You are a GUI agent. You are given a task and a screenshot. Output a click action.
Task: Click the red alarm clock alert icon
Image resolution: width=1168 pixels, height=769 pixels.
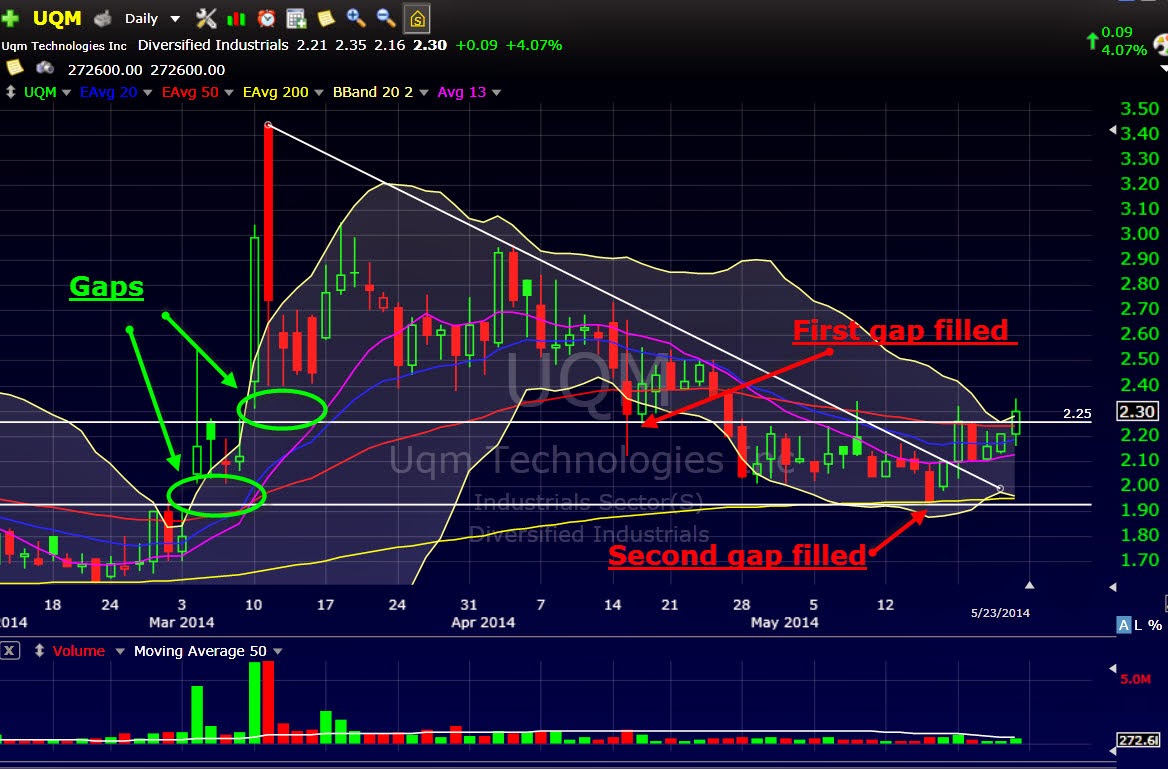[266, 19]
